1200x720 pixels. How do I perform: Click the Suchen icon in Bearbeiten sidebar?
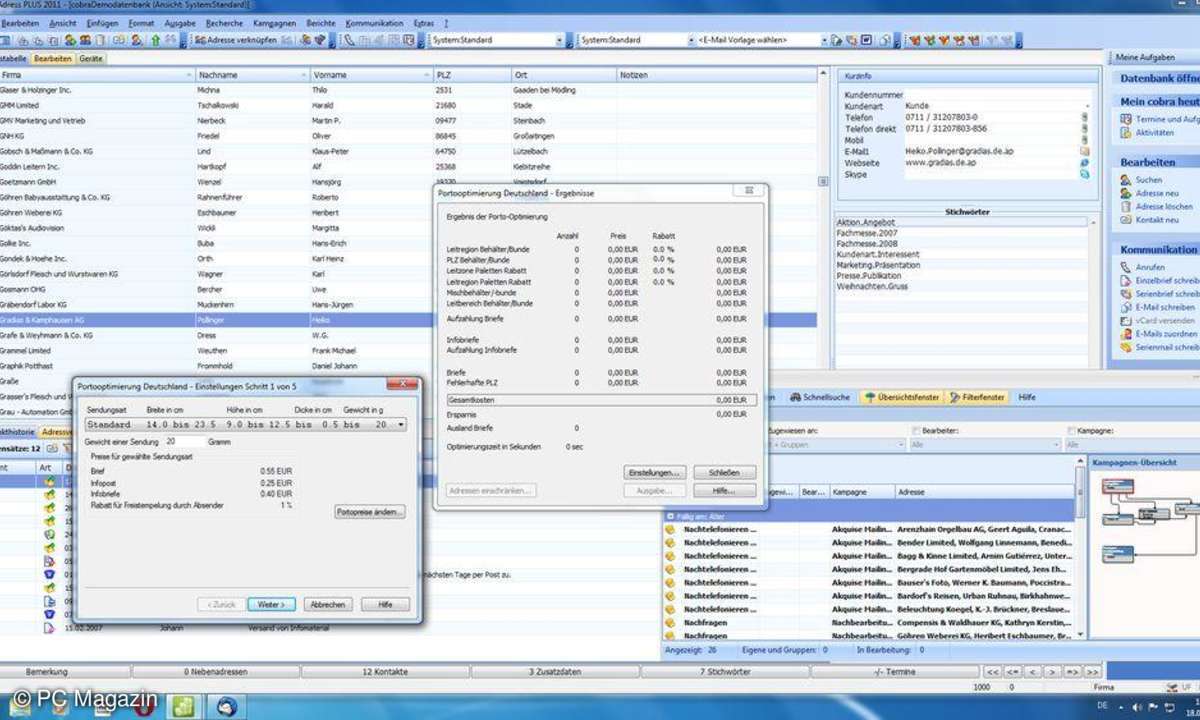[1126, 180]
